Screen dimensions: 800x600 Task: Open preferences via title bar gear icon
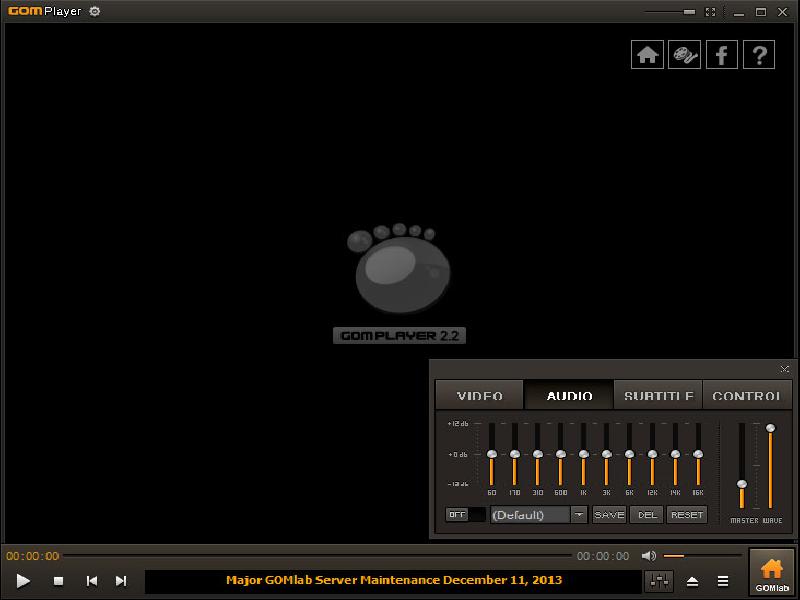click(94, 11)
